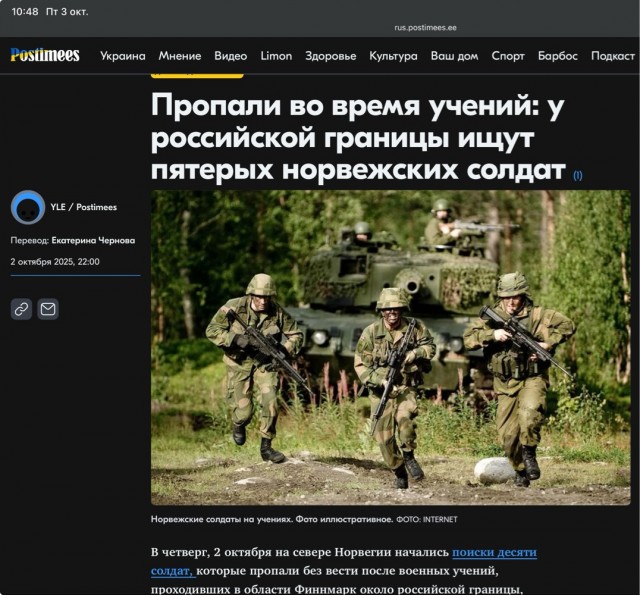Copy article link with chain icon
Image resolution: width=640 pixels, height=595 pixels.
(x=21, y=309)
